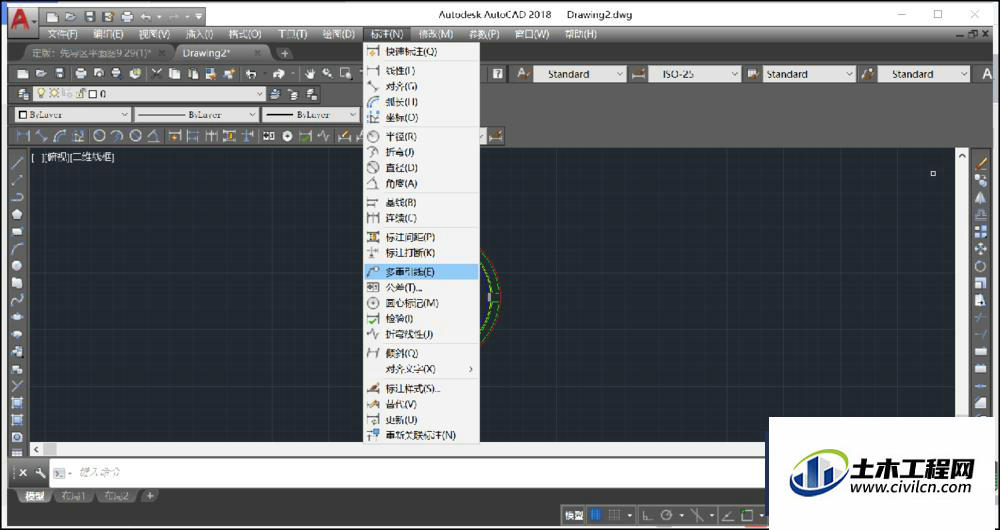
Task: Open the ByLayer linetype dropdown
Action: pos(196,115)
